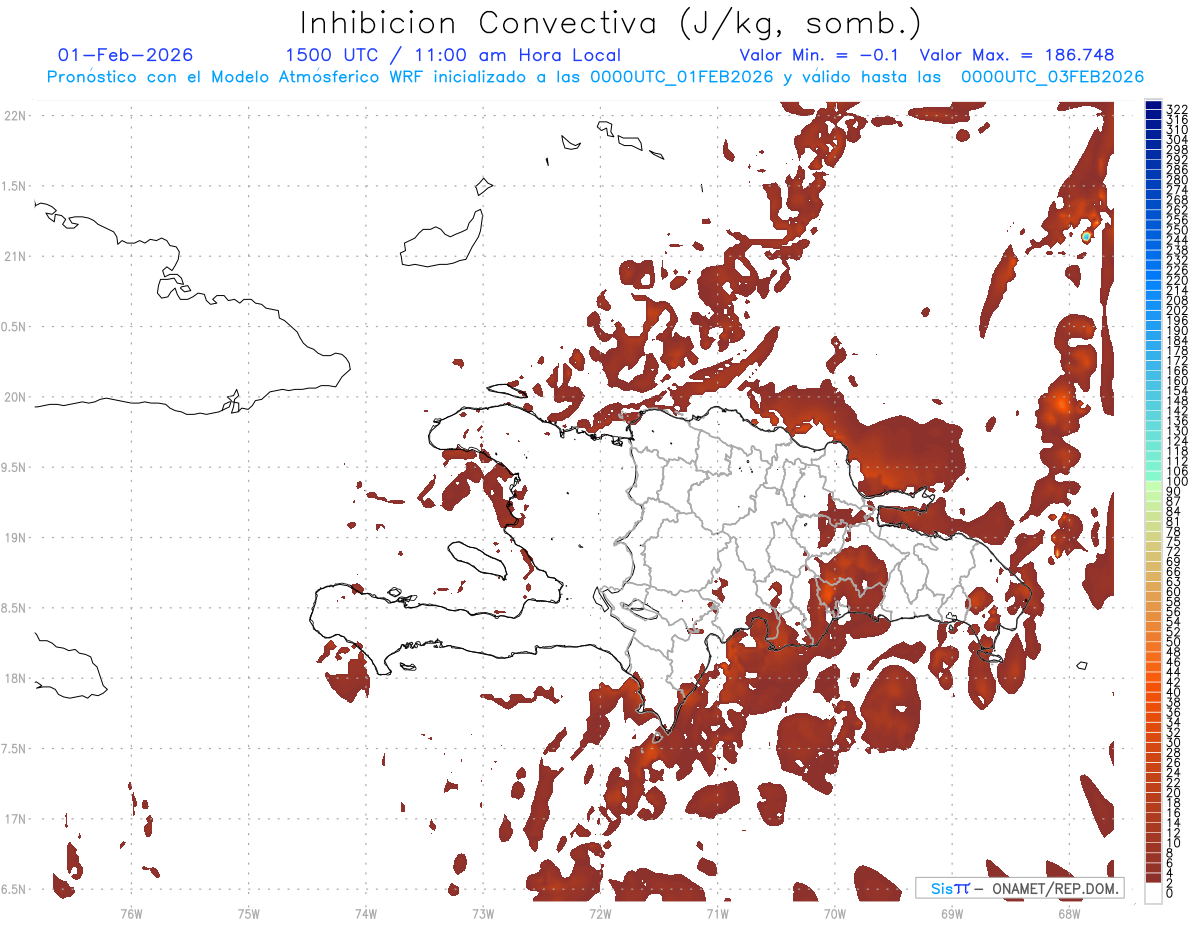1200x927 pixels.
Task: Click the '22N' latitude label
Action: (x=15, y=115)
